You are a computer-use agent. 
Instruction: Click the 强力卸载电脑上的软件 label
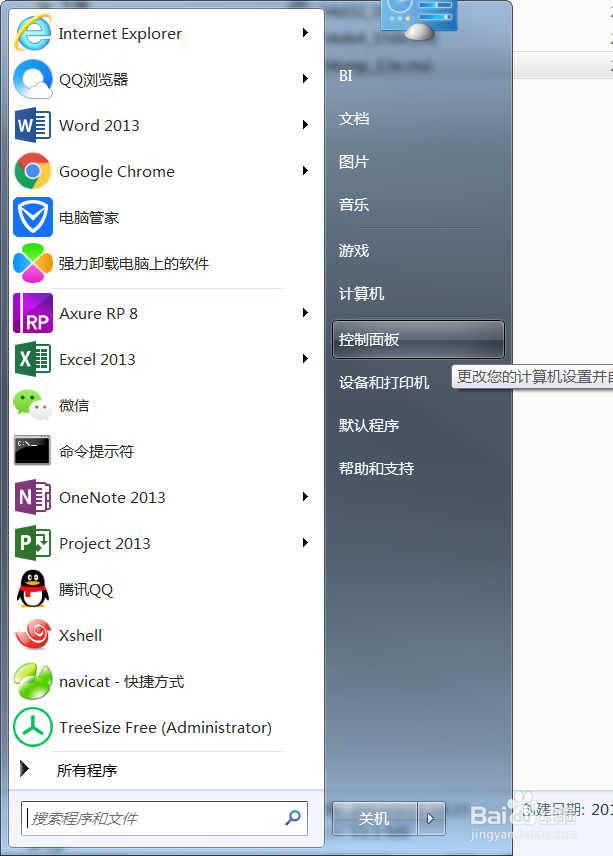point(134,264)
